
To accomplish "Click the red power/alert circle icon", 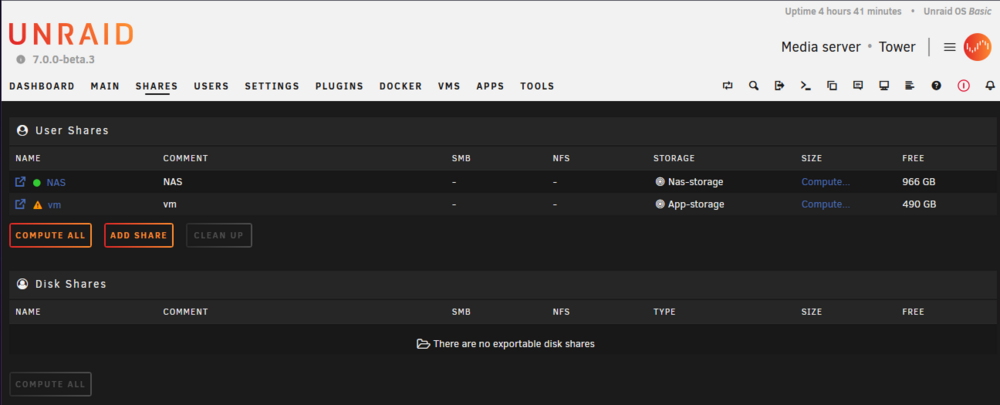I will [x=963, y=85].
